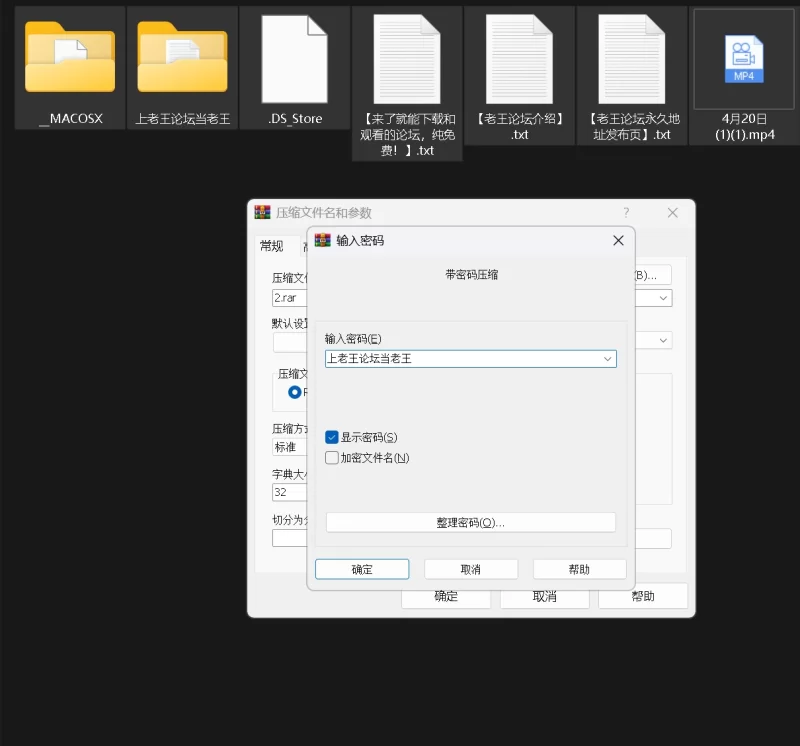Click the WinRAR icon in the 输入密码 title bar
Image resolution: width=800 pixels, height=746 pixels.
(322, 240)
